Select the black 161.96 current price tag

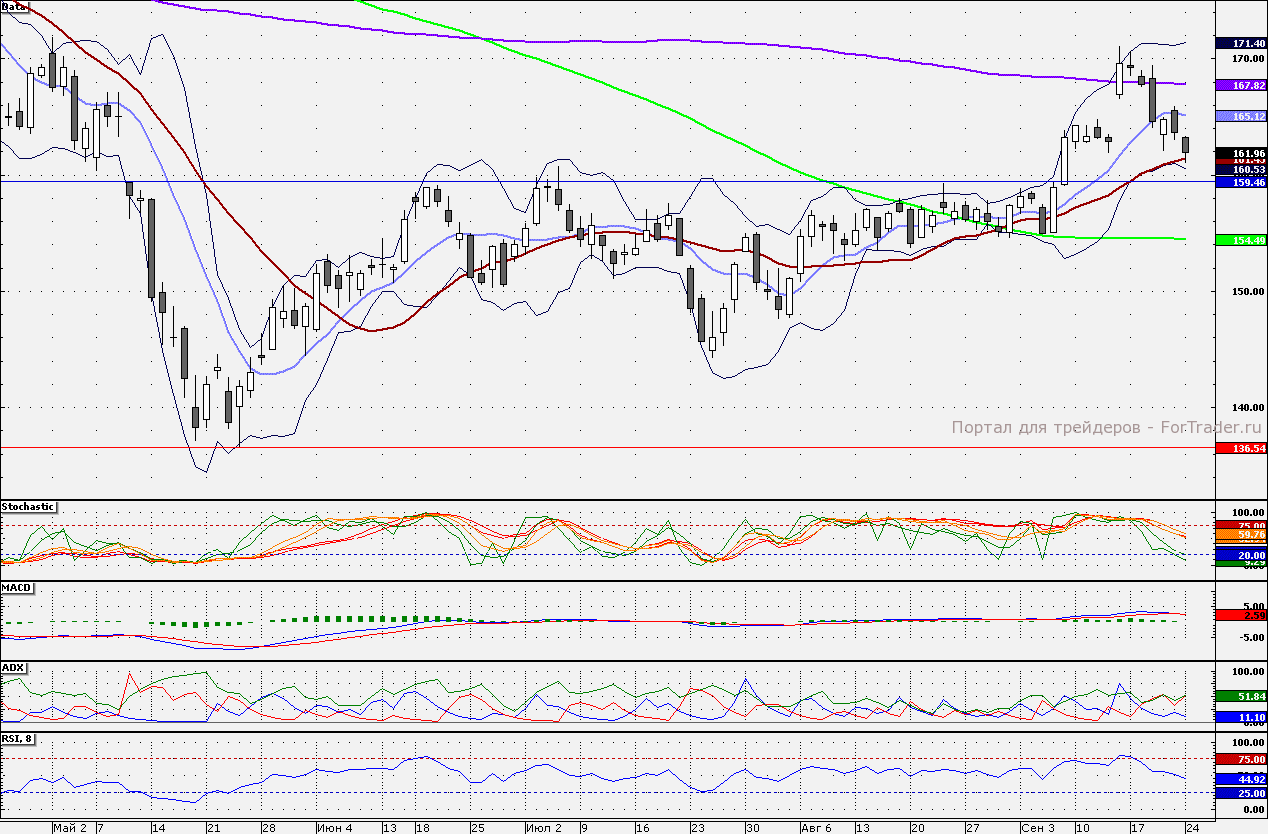click(1240, 152)
